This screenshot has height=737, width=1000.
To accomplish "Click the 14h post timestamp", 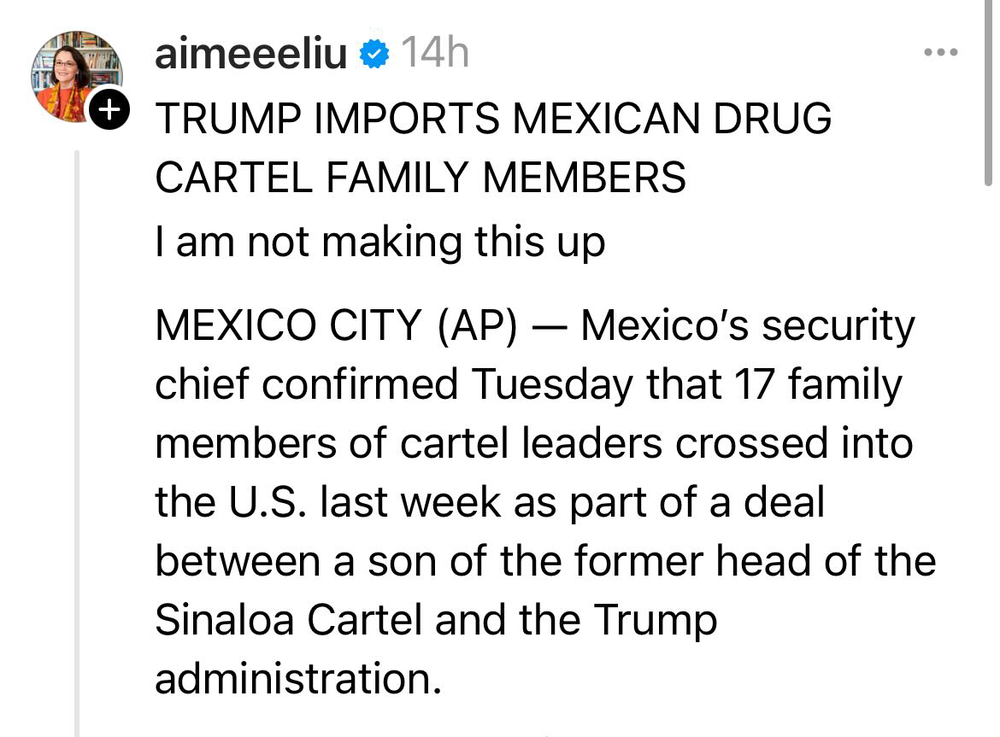I will click(435, 53).
